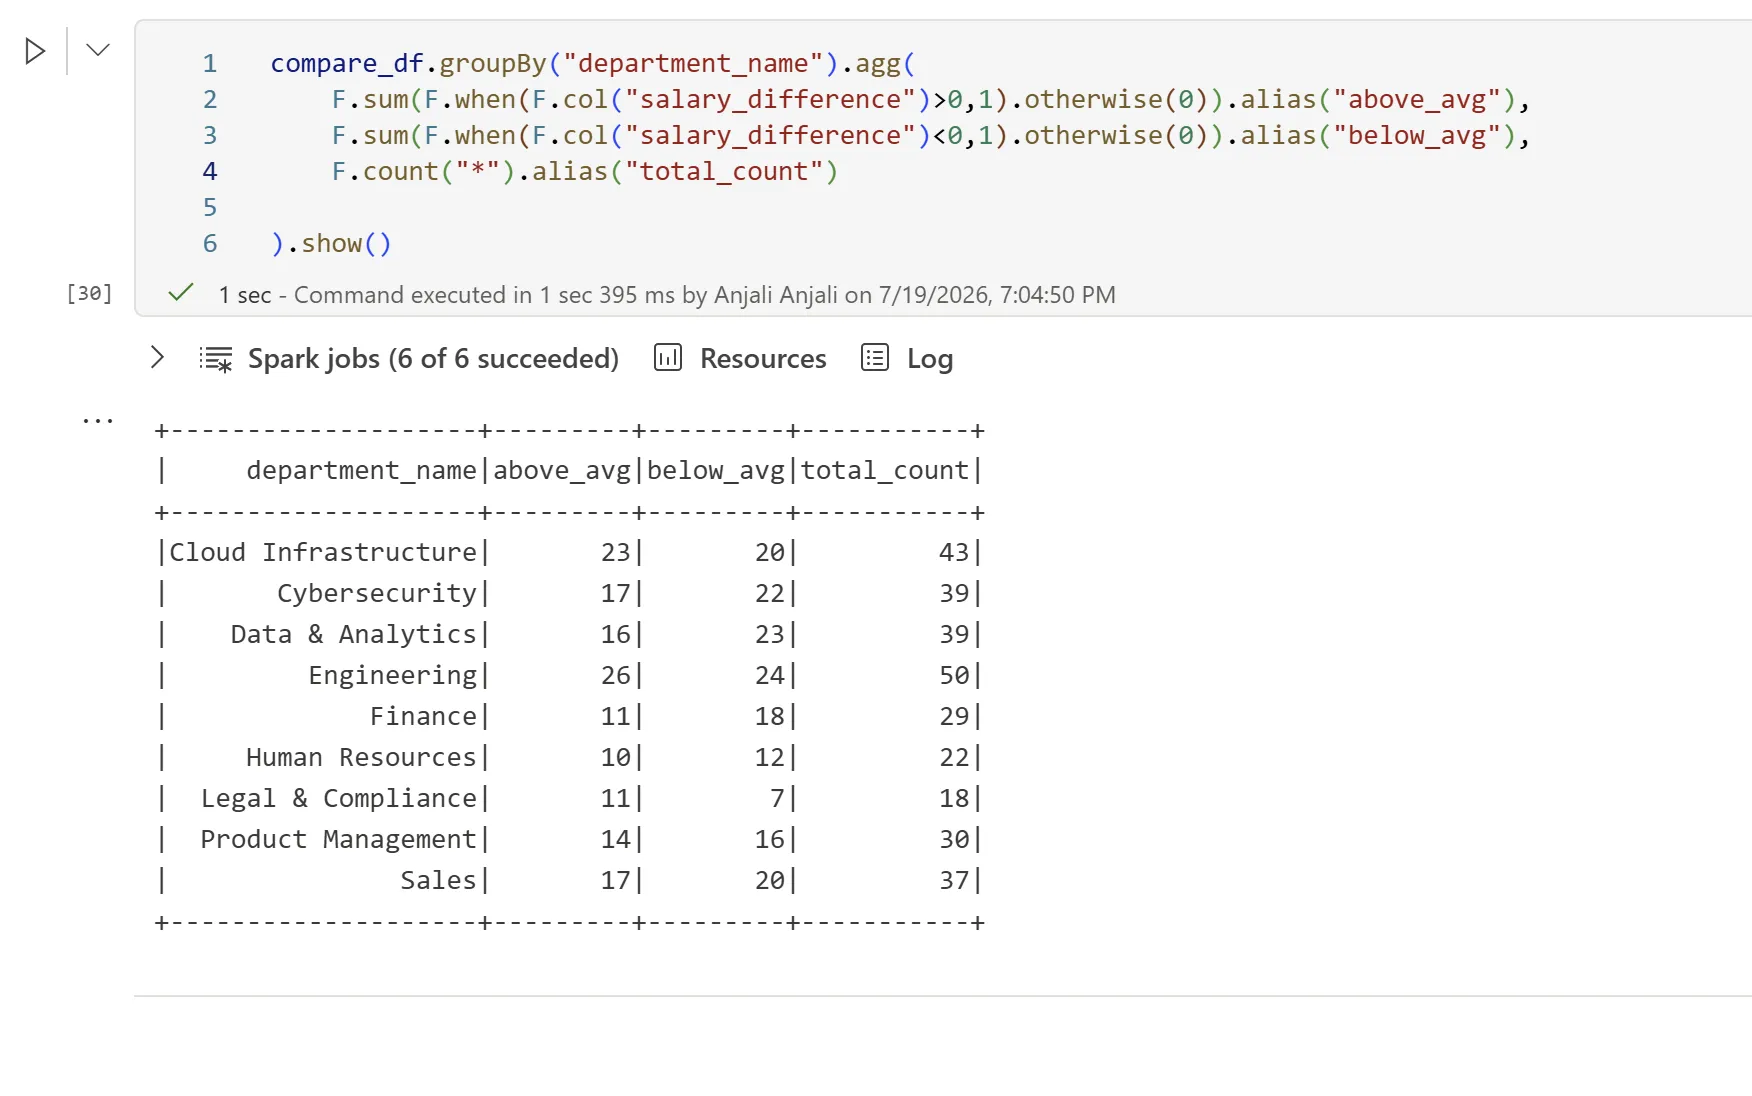Image resolution: width=1752 pixels, height=1096 pixels.
Task: Select the Product Management row name
Action: [x=339, y=839]
